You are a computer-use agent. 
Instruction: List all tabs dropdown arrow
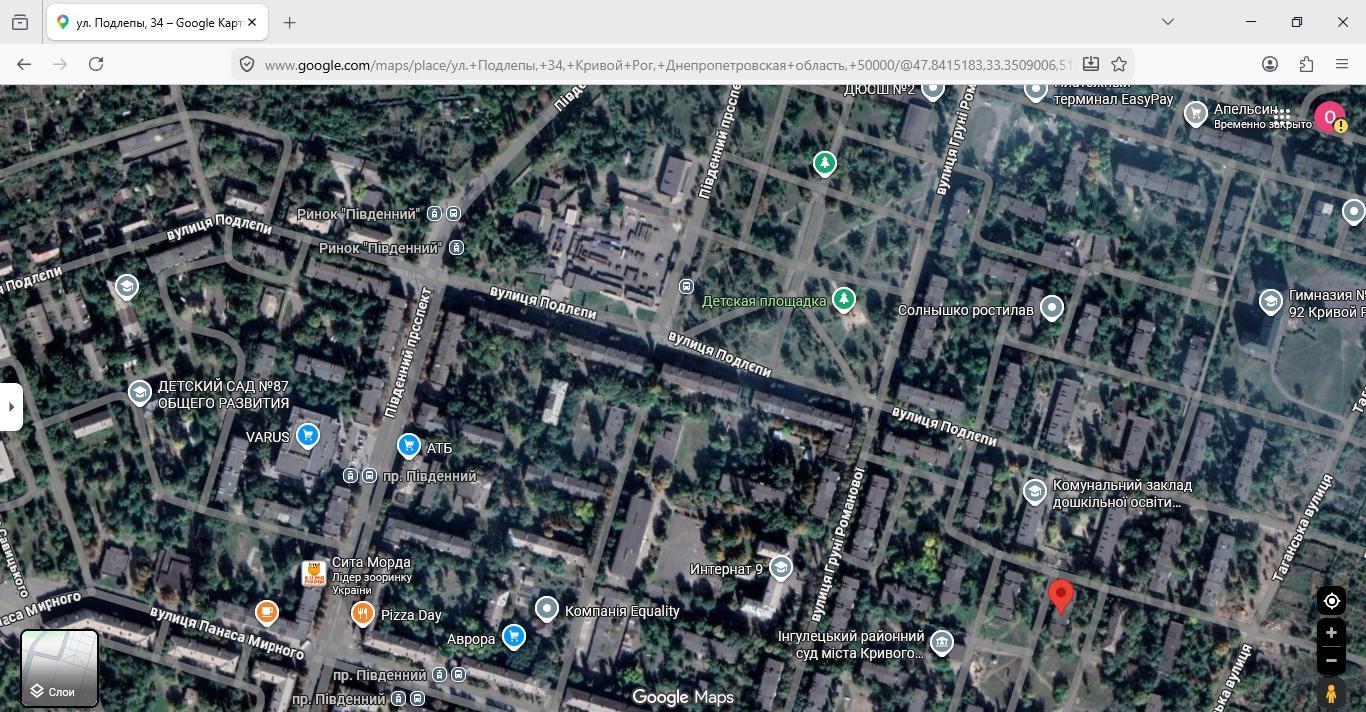tap(1167, 22)
